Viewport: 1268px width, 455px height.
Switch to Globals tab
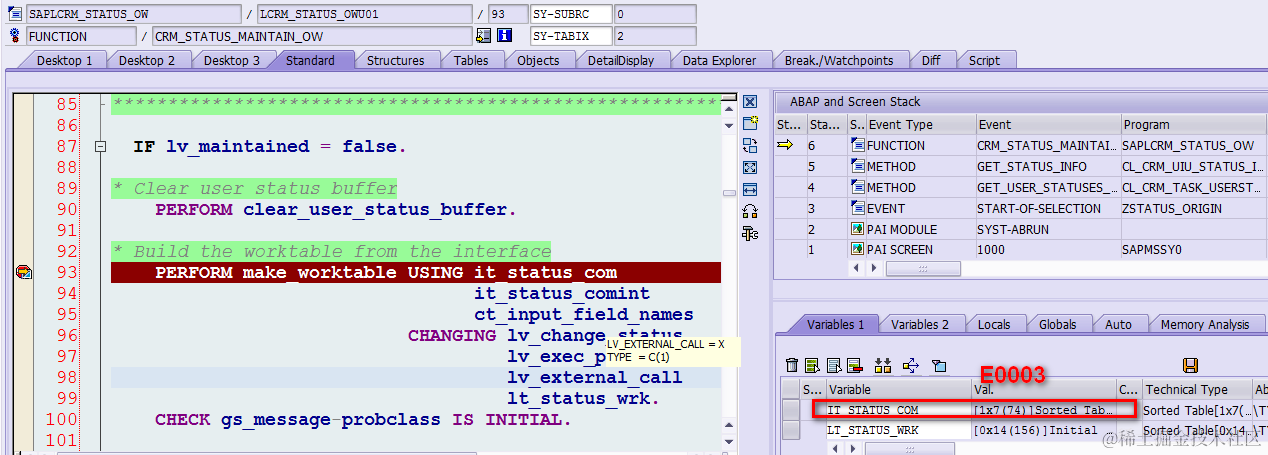(1058, 324)
